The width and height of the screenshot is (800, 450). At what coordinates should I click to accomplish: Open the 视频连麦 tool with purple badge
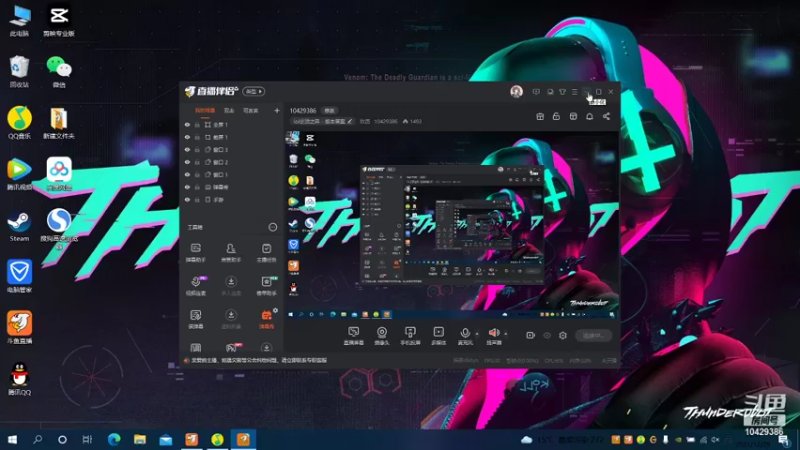coord(196,286)
